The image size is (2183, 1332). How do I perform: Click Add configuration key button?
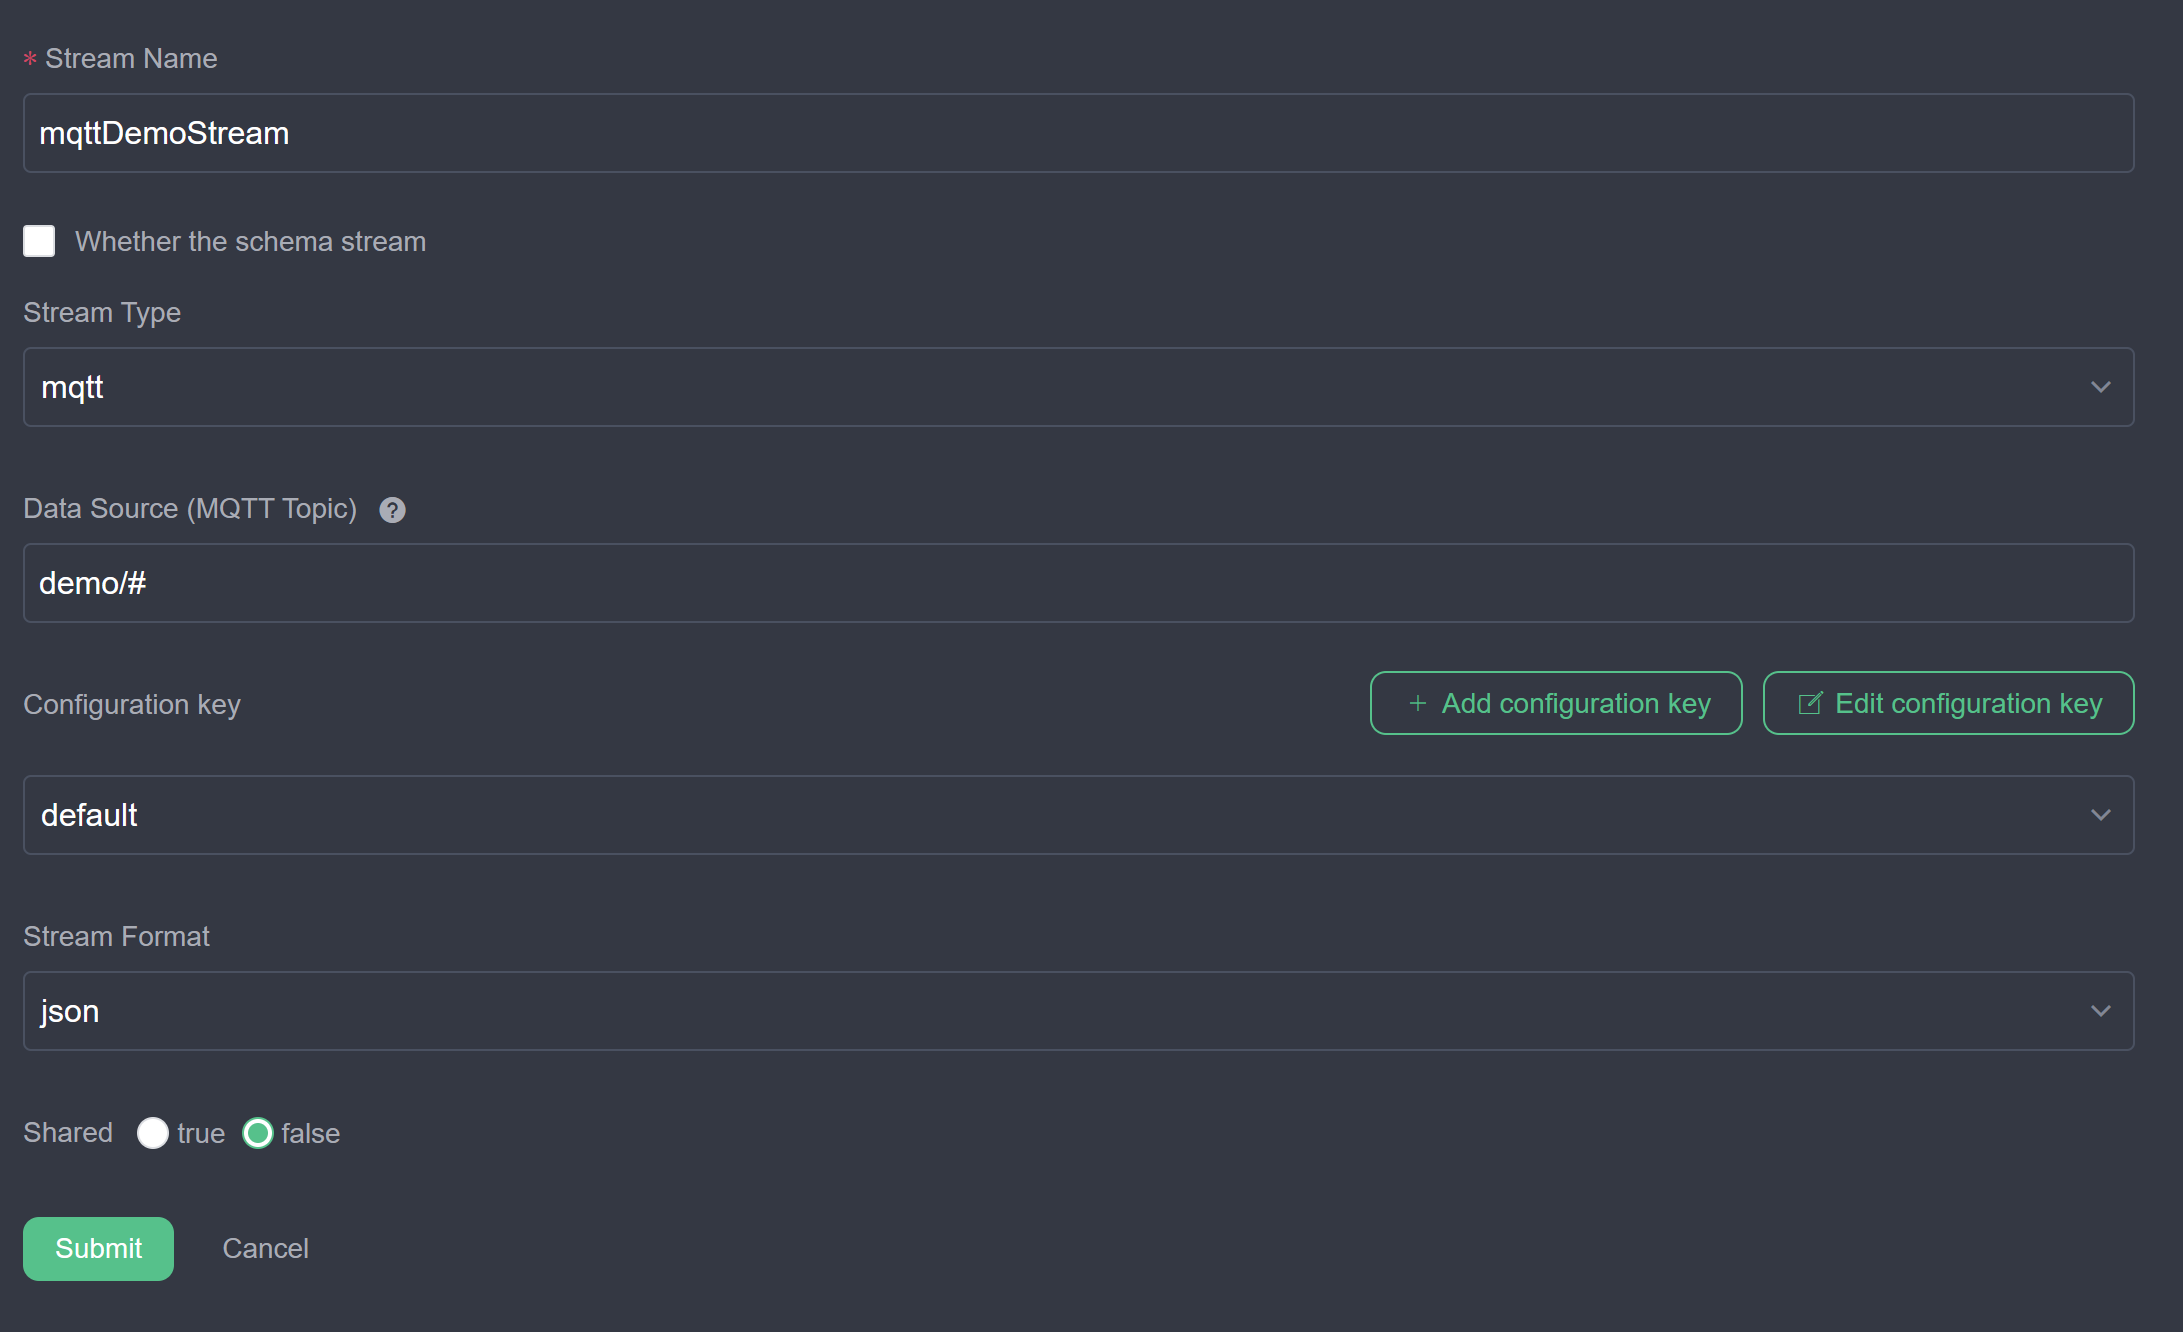point(1556,703)
